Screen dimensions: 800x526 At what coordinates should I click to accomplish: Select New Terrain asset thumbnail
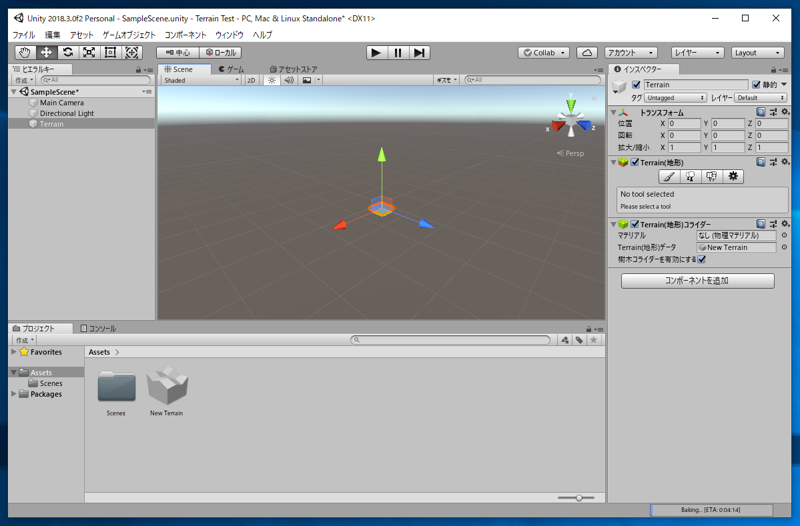[x=167, y=387]
